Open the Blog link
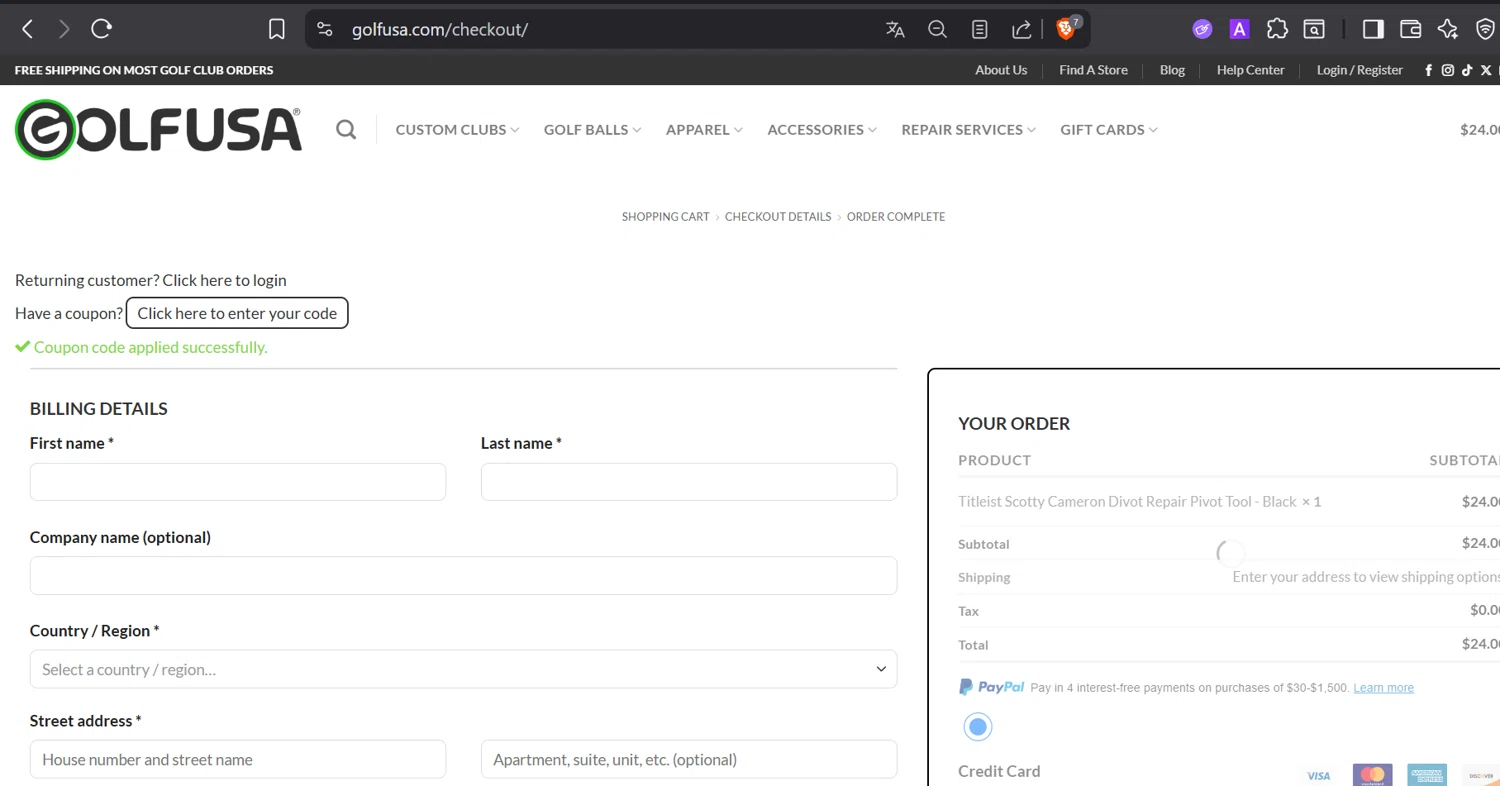 click(x=1172, y=70)
